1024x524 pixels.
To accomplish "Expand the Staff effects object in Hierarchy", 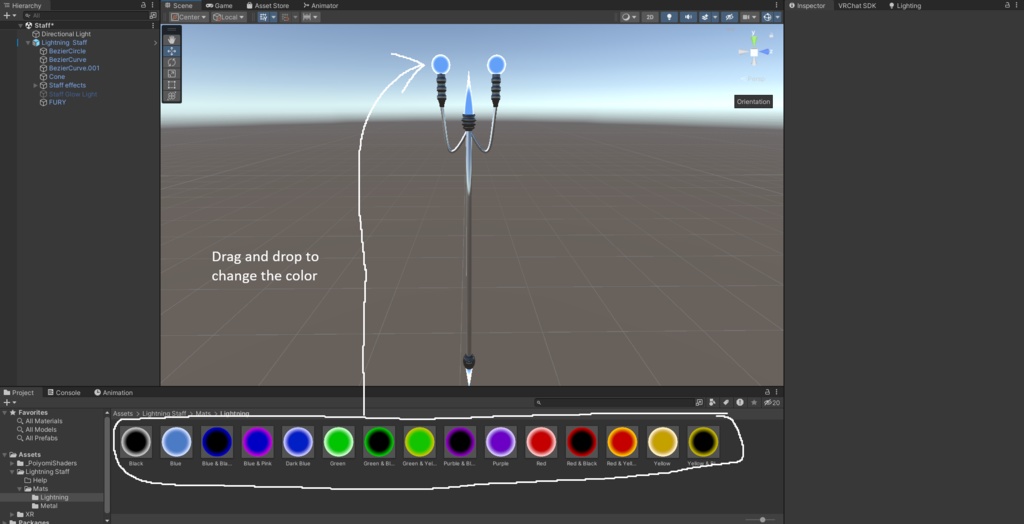I will (35, 86).
